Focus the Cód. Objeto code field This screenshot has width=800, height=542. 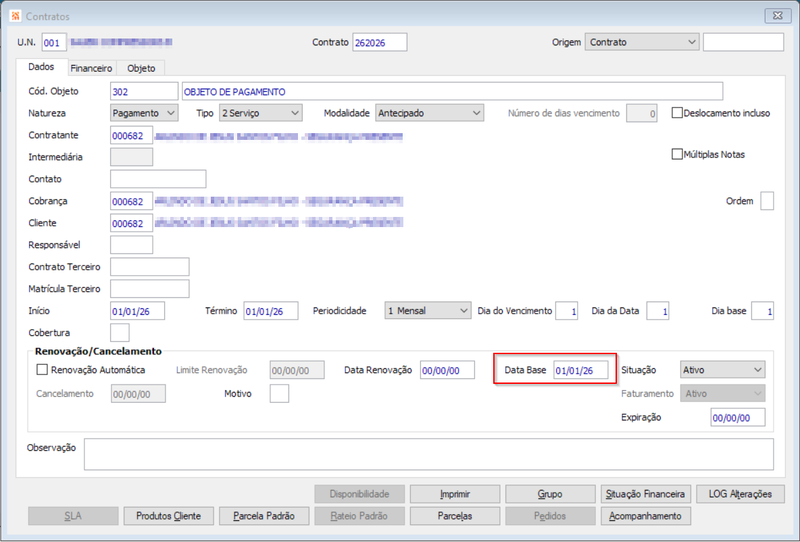[x=144, y=91]
